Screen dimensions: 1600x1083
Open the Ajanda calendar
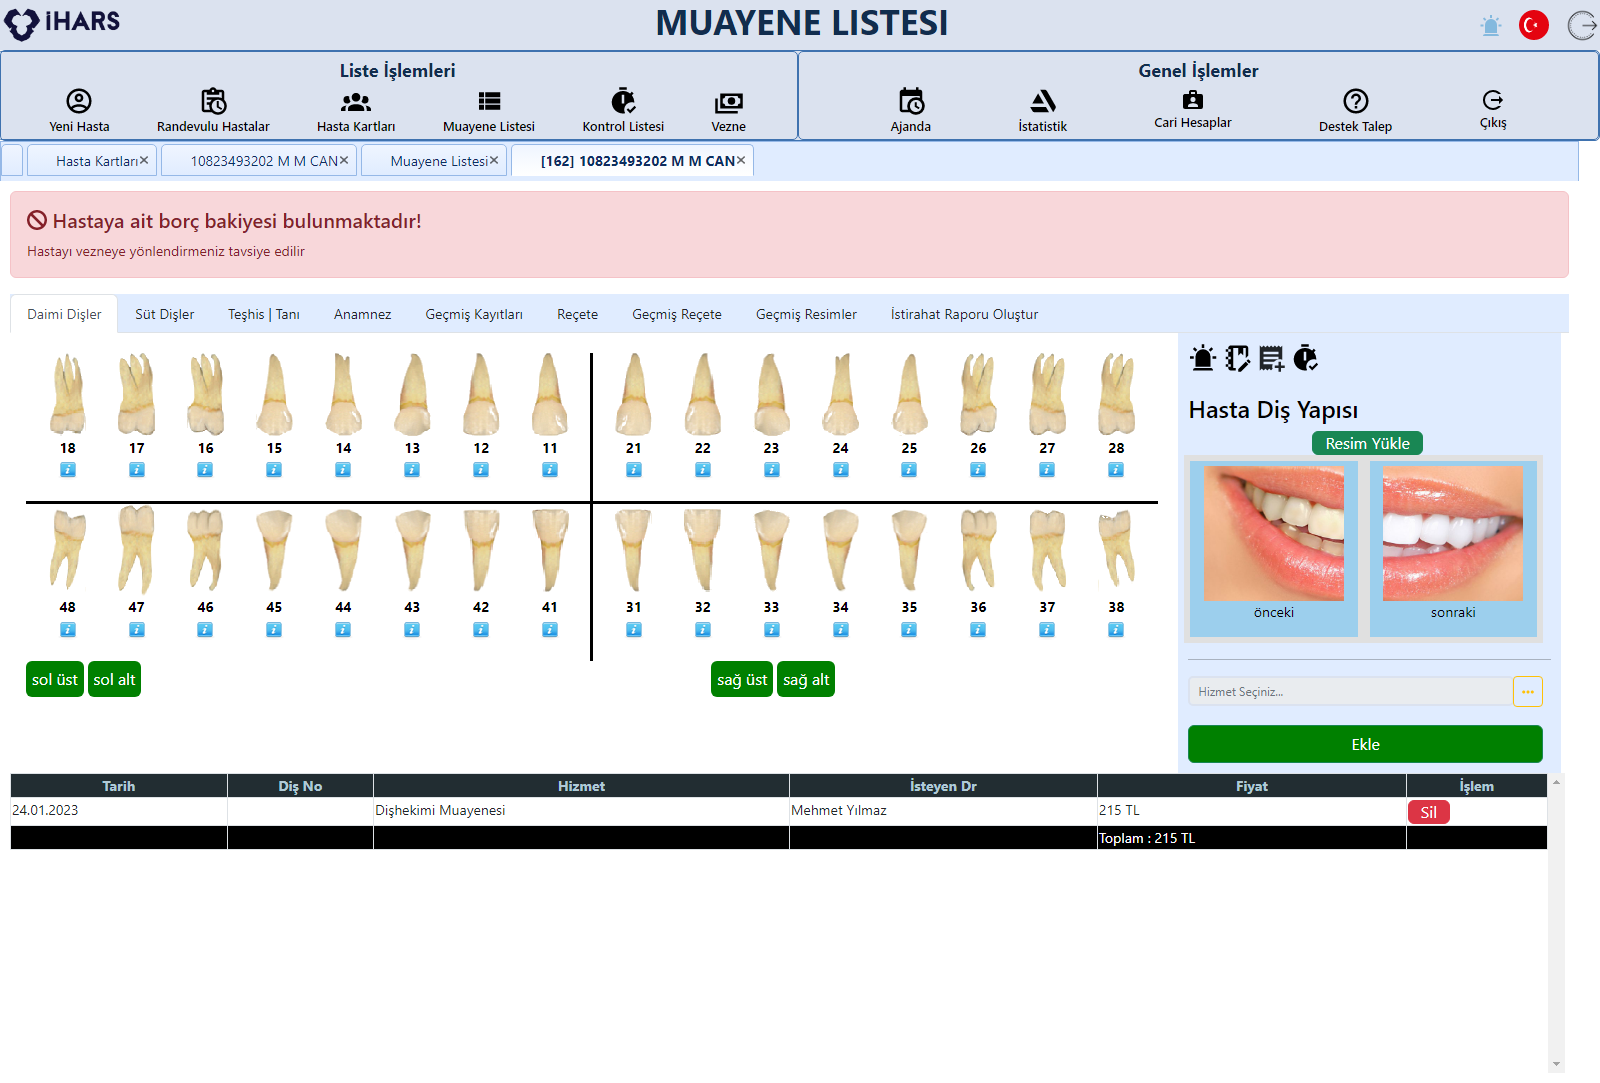pyautogui.click(x=910, y=101)
